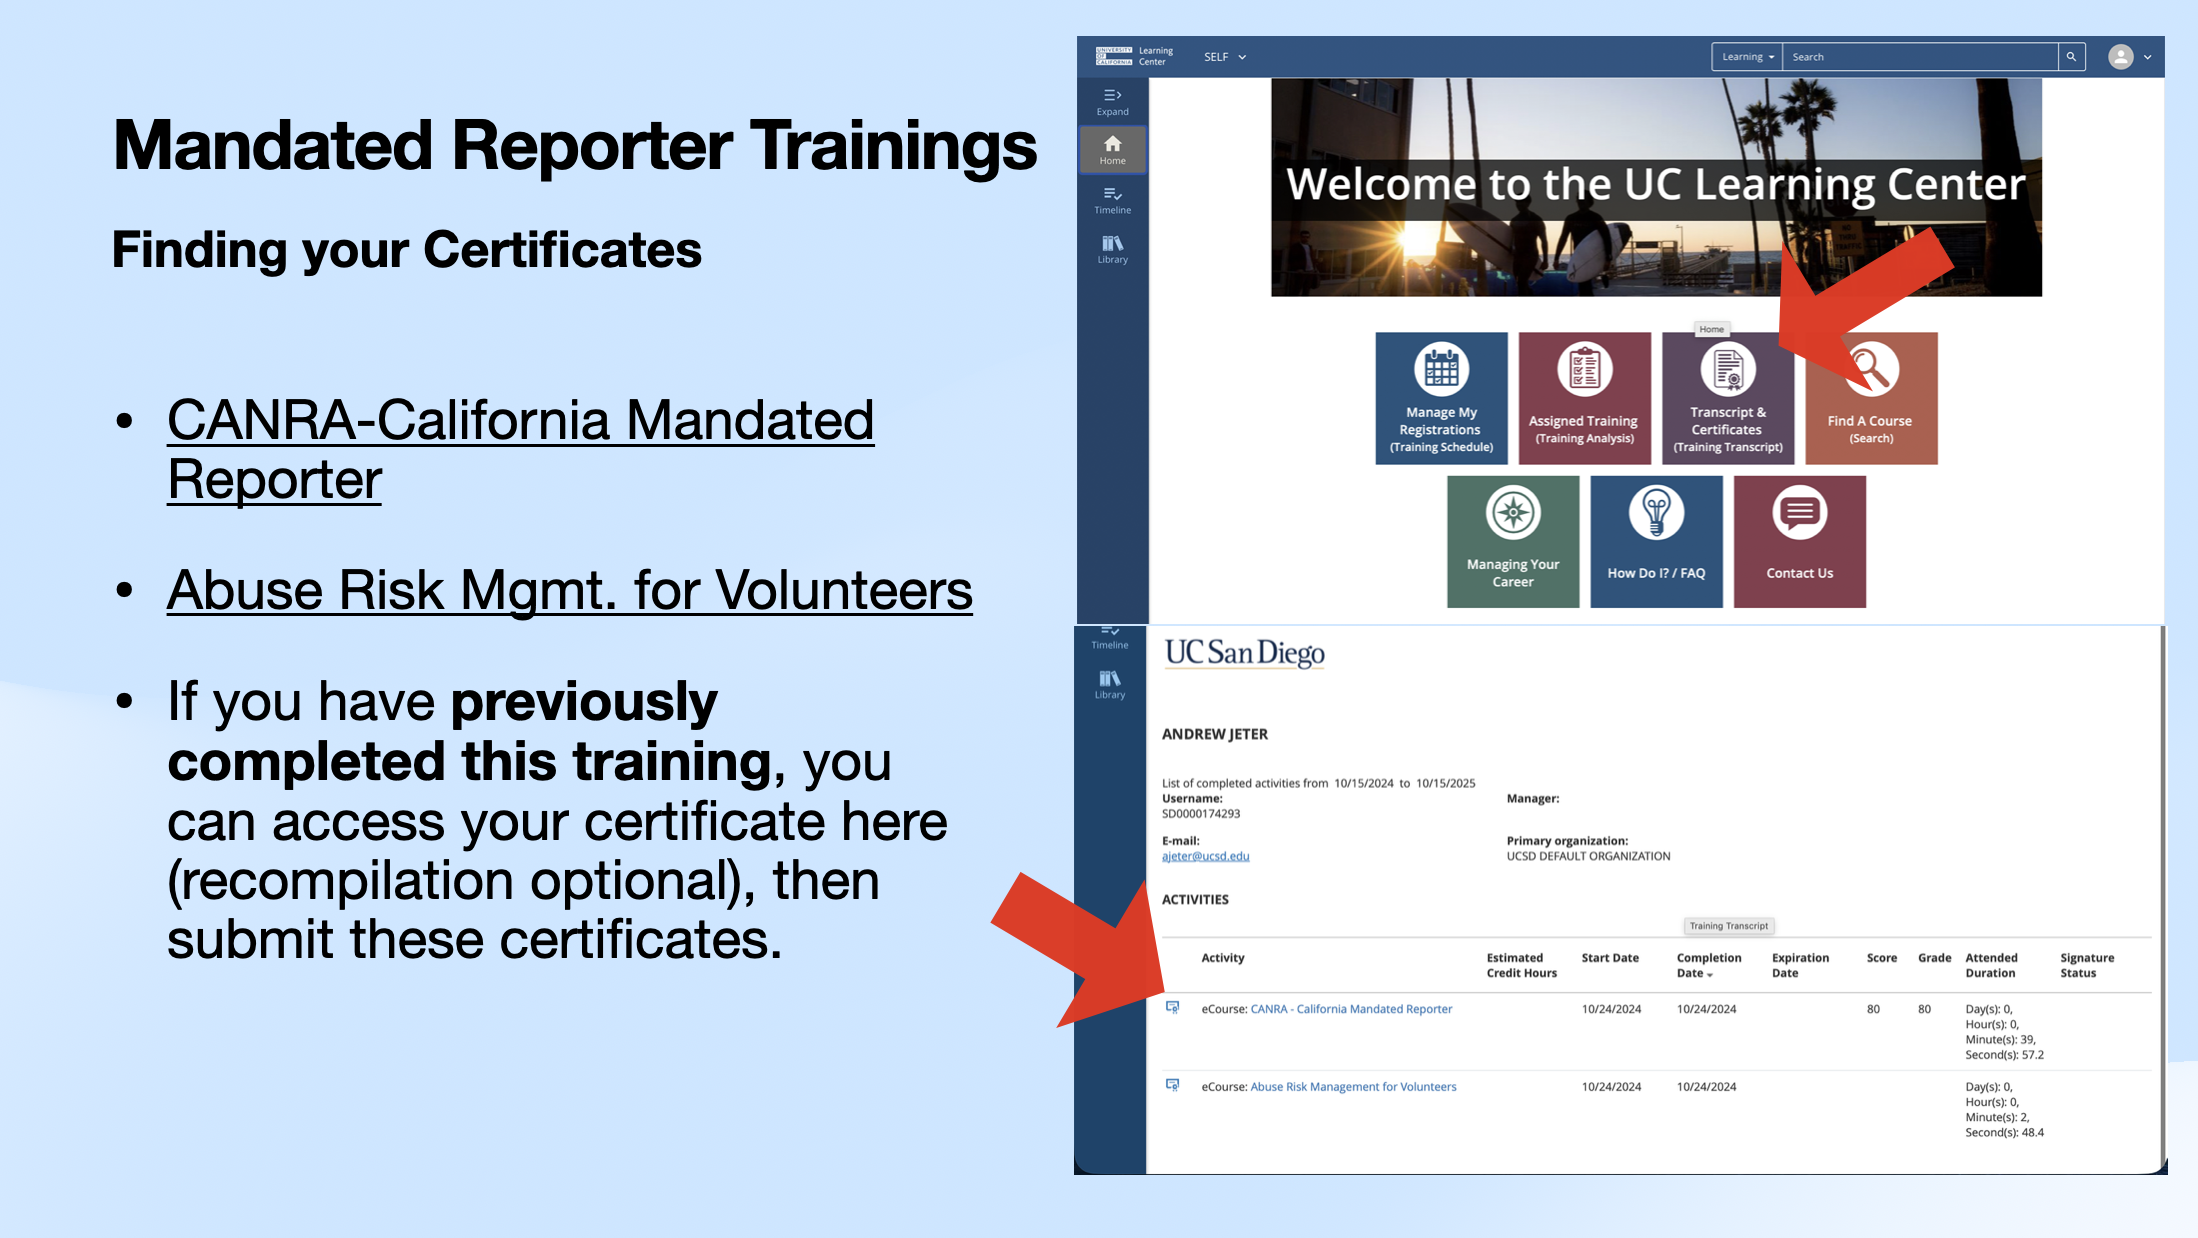Open the SELF menu
The height and width of the screenshot is (1238, 2198).
click(1222, 56)
